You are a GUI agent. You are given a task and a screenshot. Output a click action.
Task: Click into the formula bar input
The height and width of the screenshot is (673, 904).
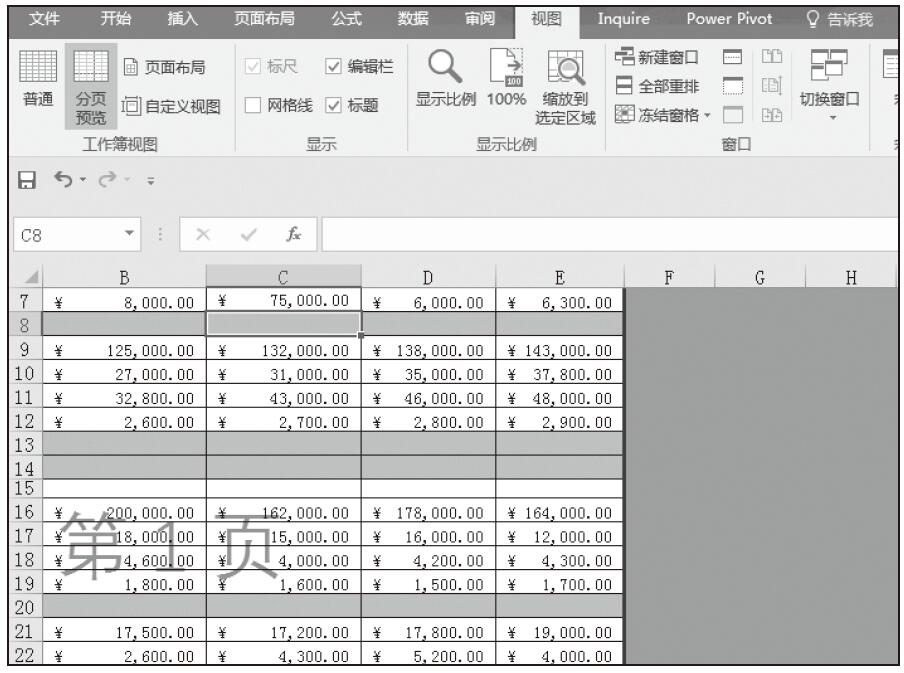611,235
